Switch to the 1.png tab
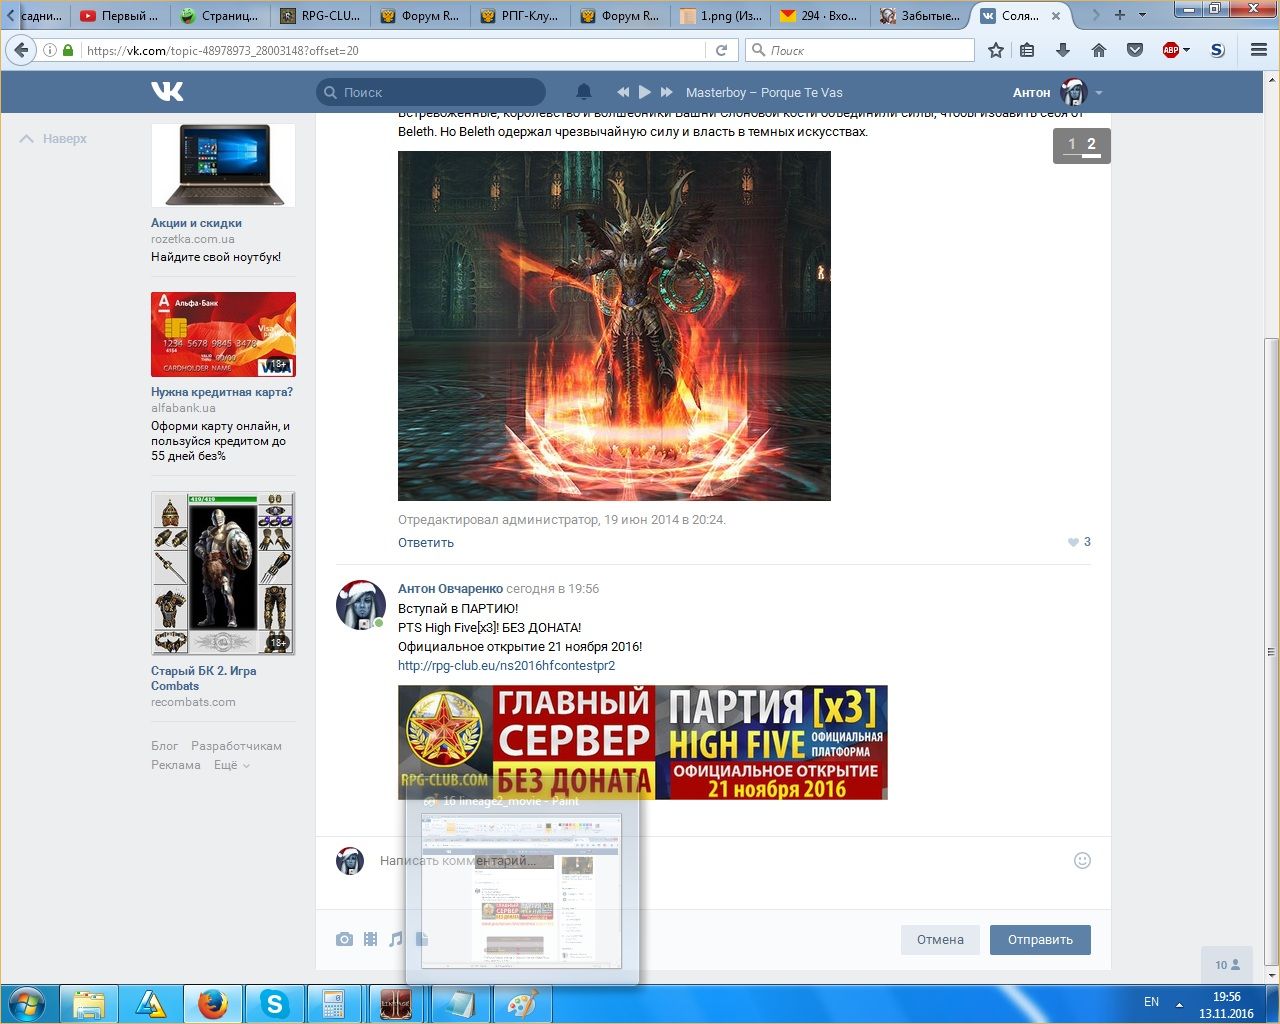This screenshot has width=1280, height=1024. tap(720, 15)
